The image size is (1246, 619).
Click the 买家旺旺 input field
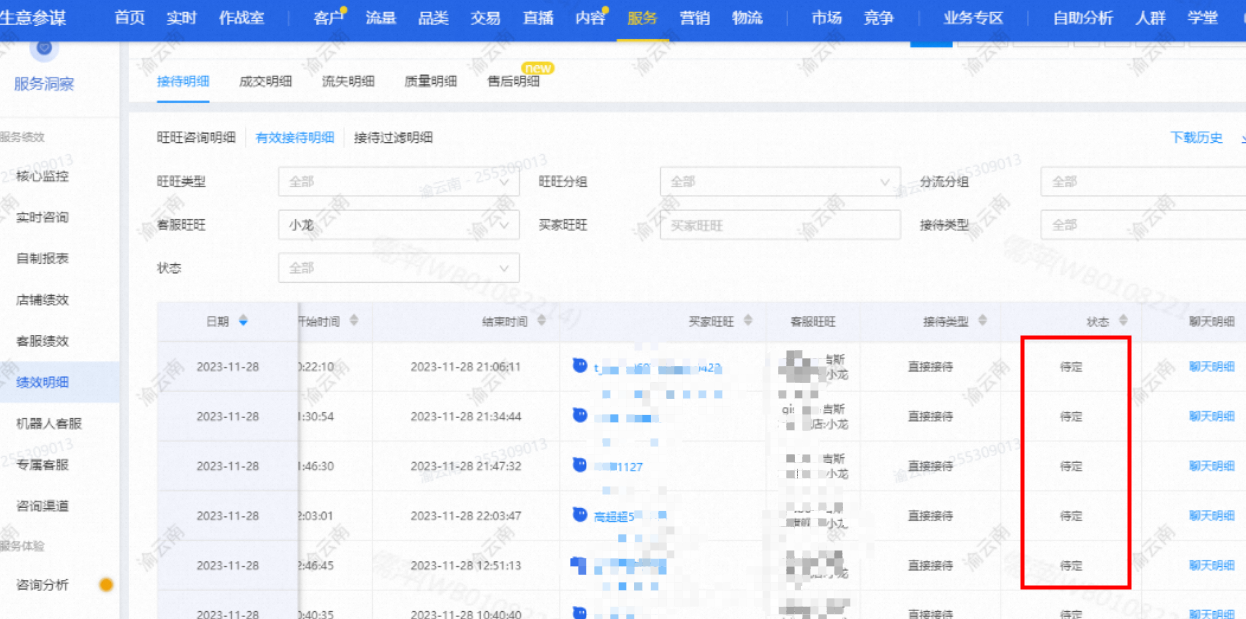(780, 225)
